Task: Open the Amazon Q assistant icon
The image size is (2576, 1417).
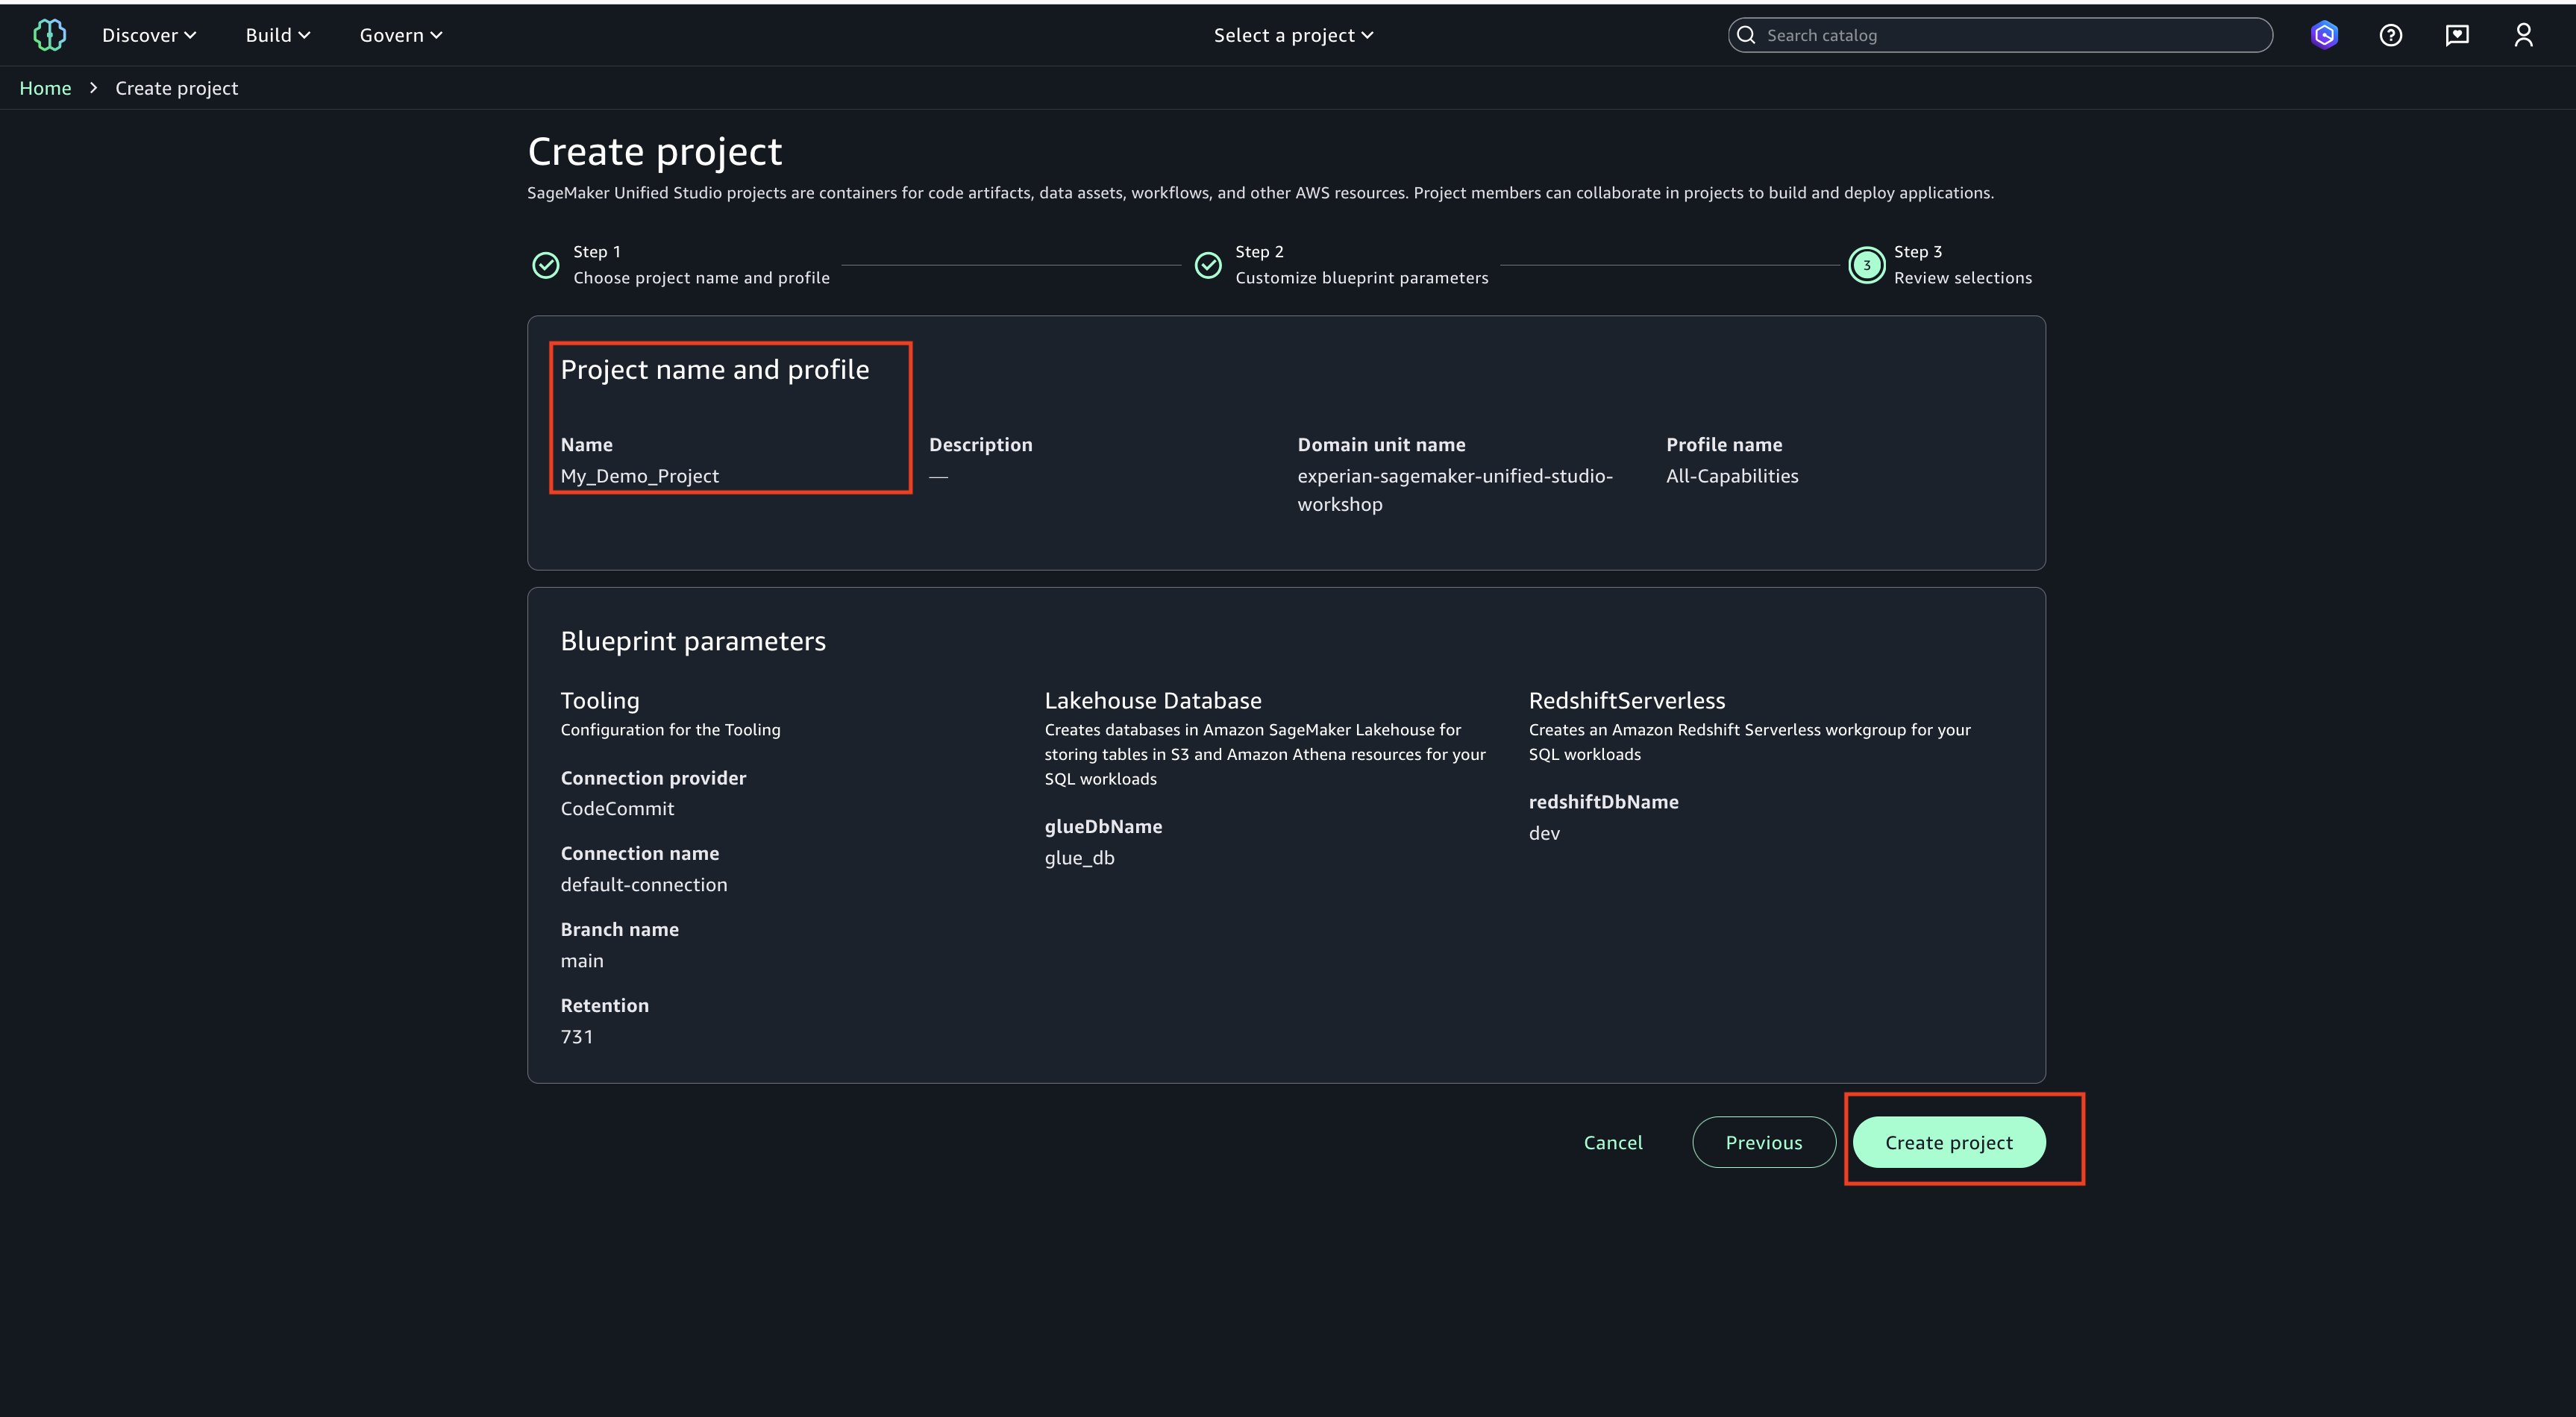Action: coord(2324,35)
